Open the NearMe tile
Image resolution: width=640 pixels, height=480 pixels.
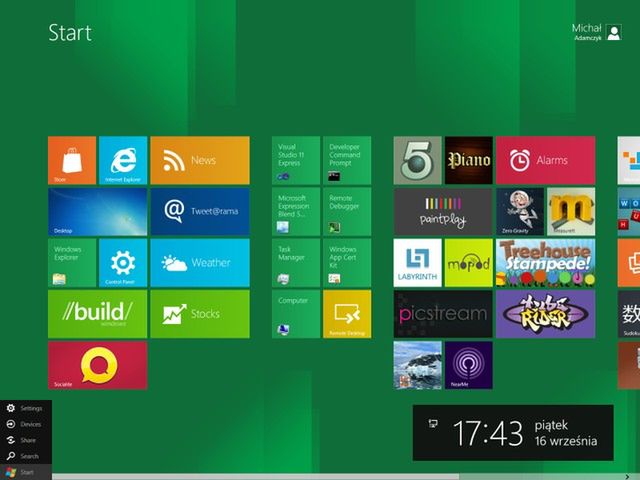click(x=469, y=365)
